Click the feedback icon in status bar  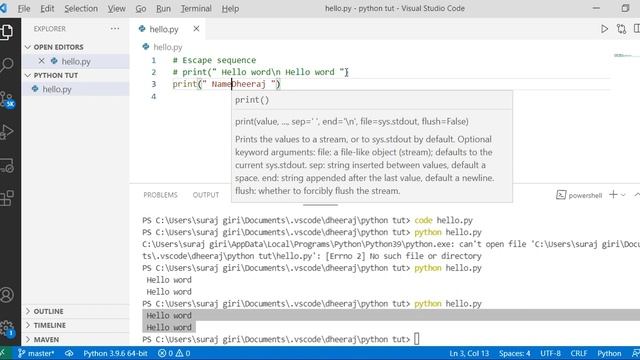click(636, 353)
